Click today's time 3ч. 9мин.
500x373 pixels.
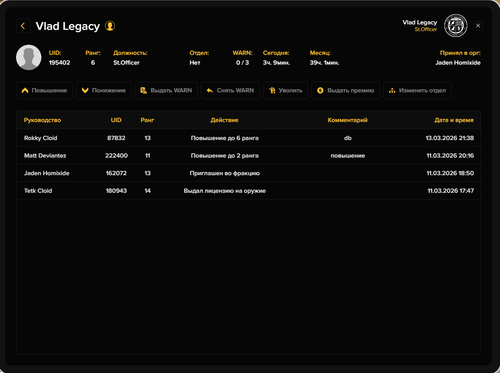pyautogui.click(x=276, y=63)
